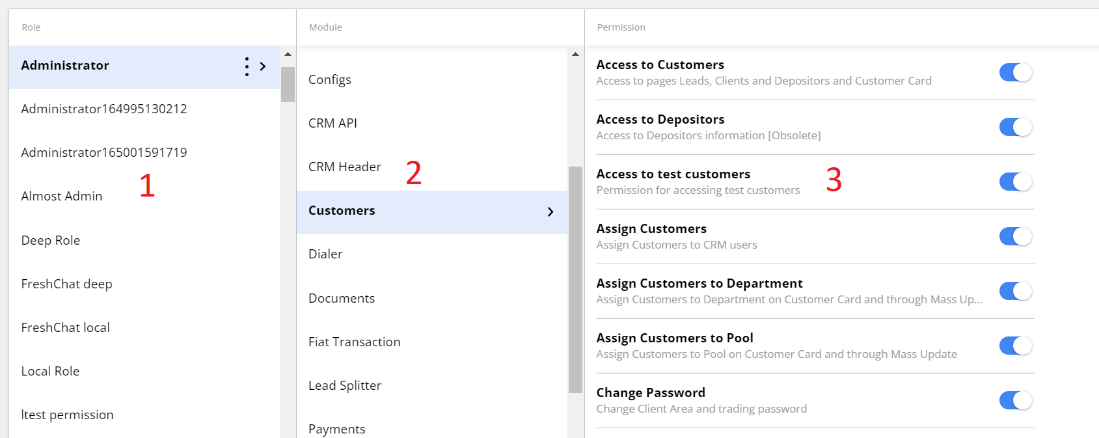Click the Module list scroll-up arrow
The height and width of the screenshot is (438, 1099).
click(575, 54)
